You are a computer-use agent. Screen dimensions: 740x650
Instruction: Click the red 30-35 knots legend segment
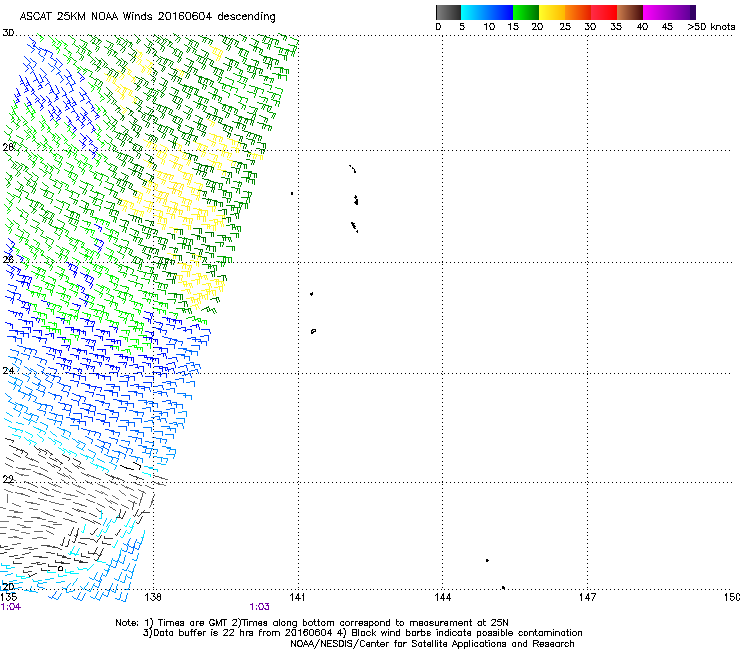(604, 12)
